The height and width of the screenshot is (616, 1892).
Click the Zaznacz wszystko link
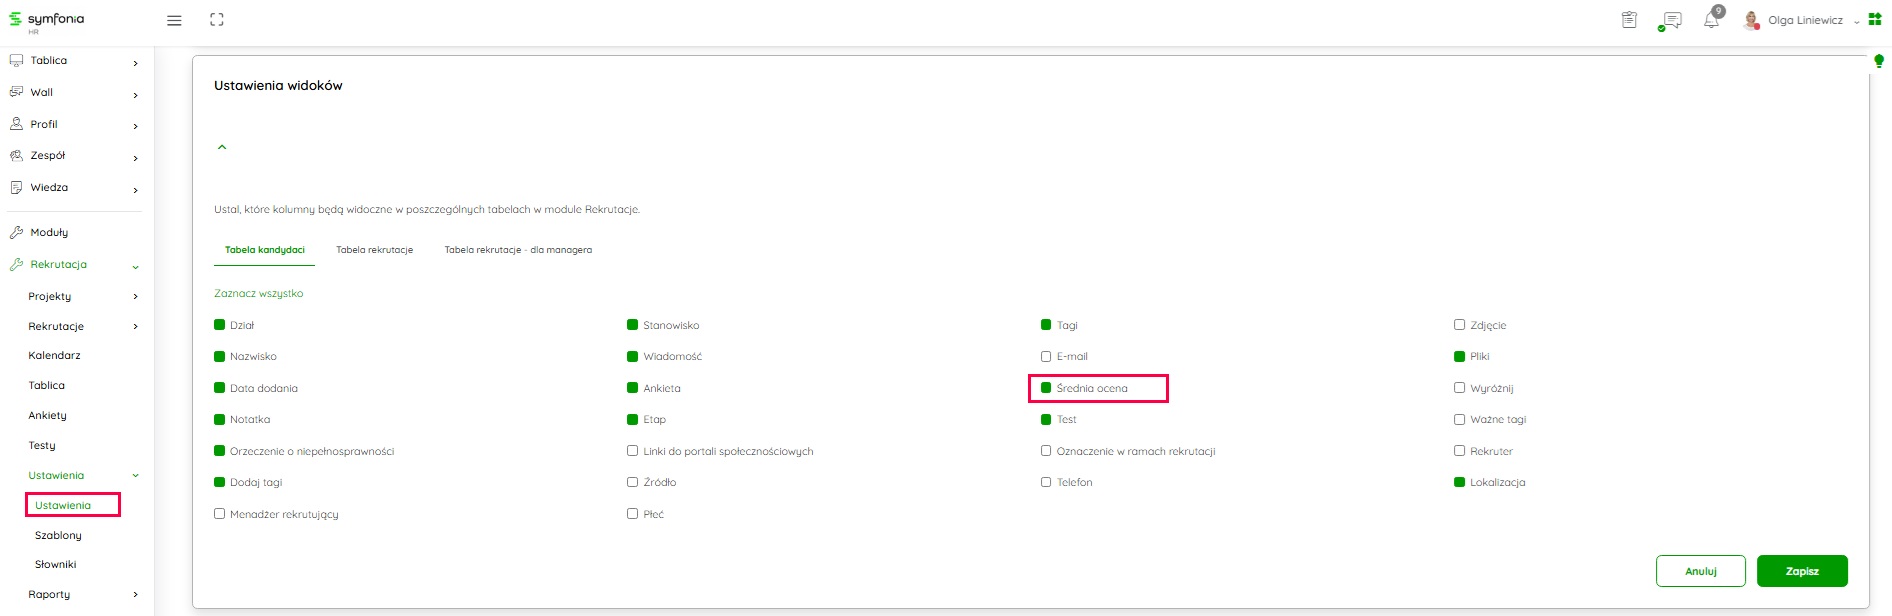pos(258,293)
